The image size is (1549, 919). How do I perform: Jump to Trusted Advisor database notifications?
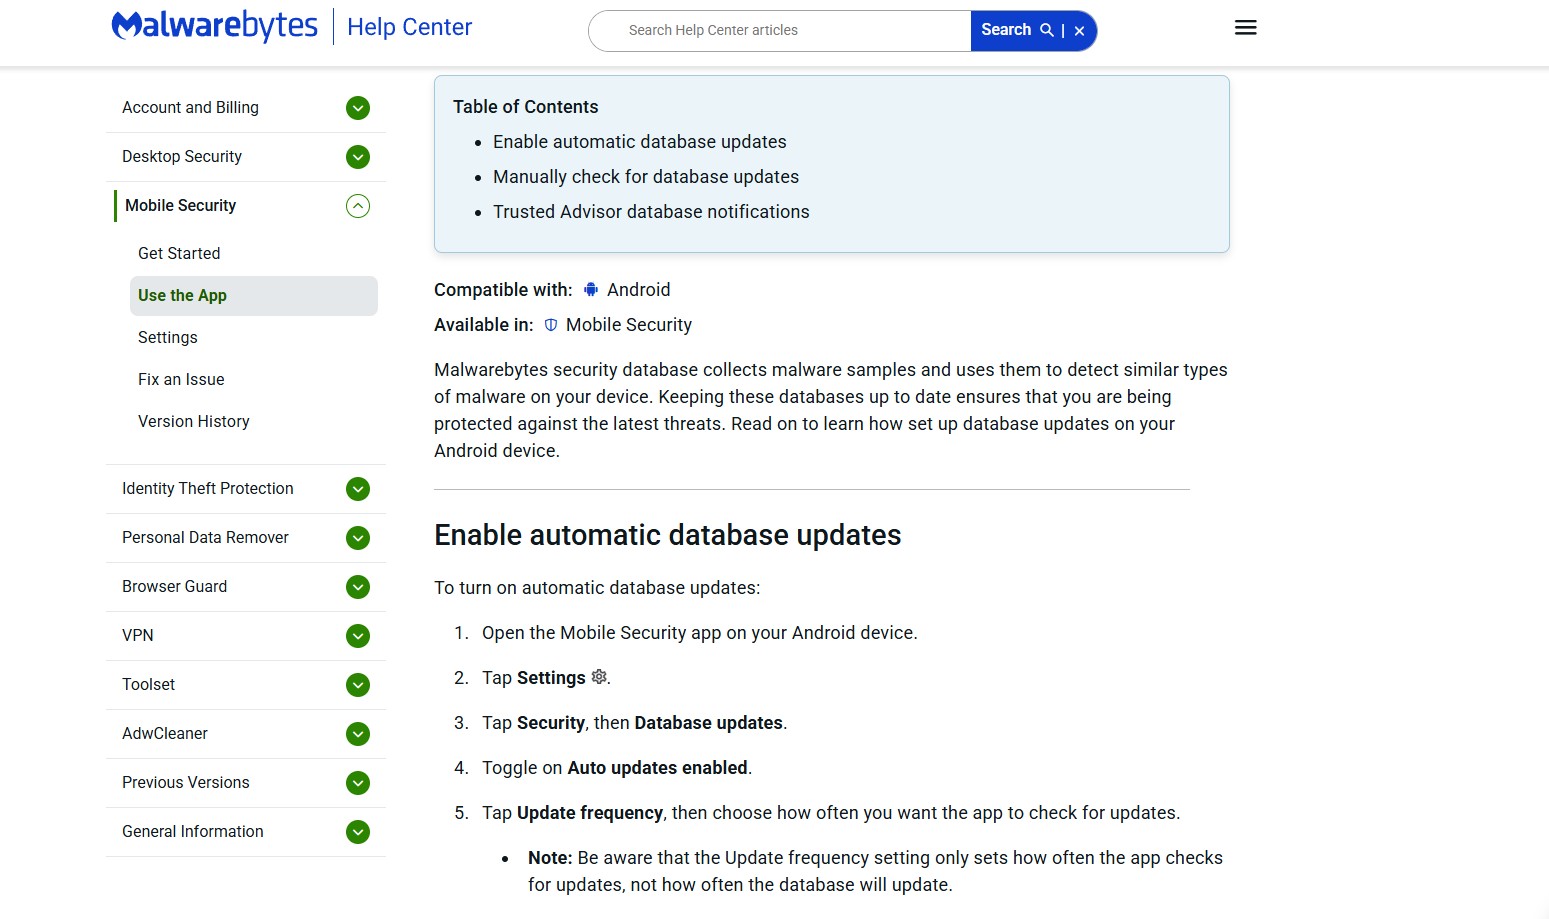coord(650,212)
